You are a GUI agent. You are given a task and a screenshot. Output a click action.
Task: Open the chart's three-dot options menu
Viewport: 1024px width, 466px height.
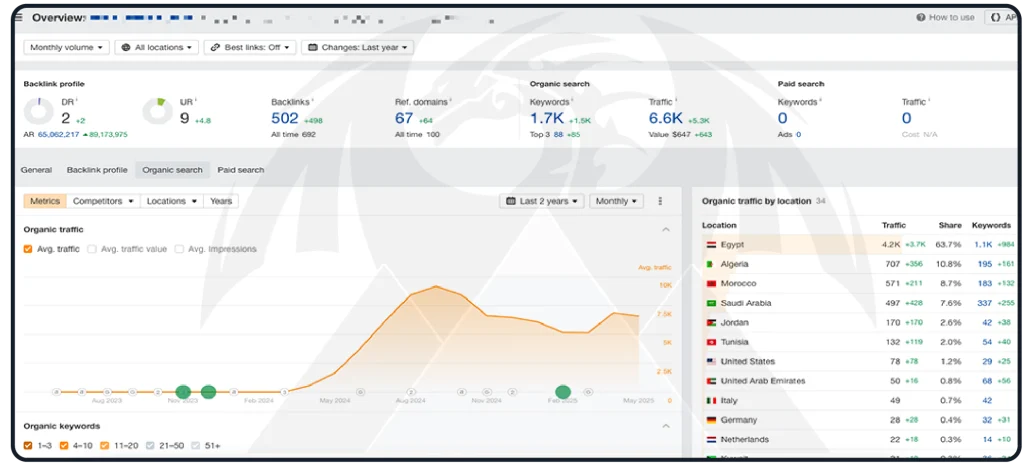(x=660, y=201)
